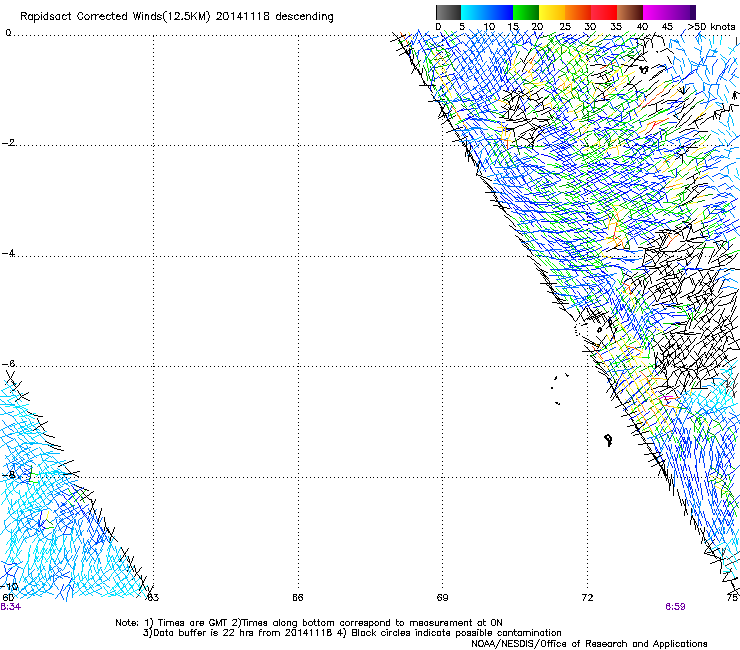Click the legend tick label '40'

click(642, 27)
